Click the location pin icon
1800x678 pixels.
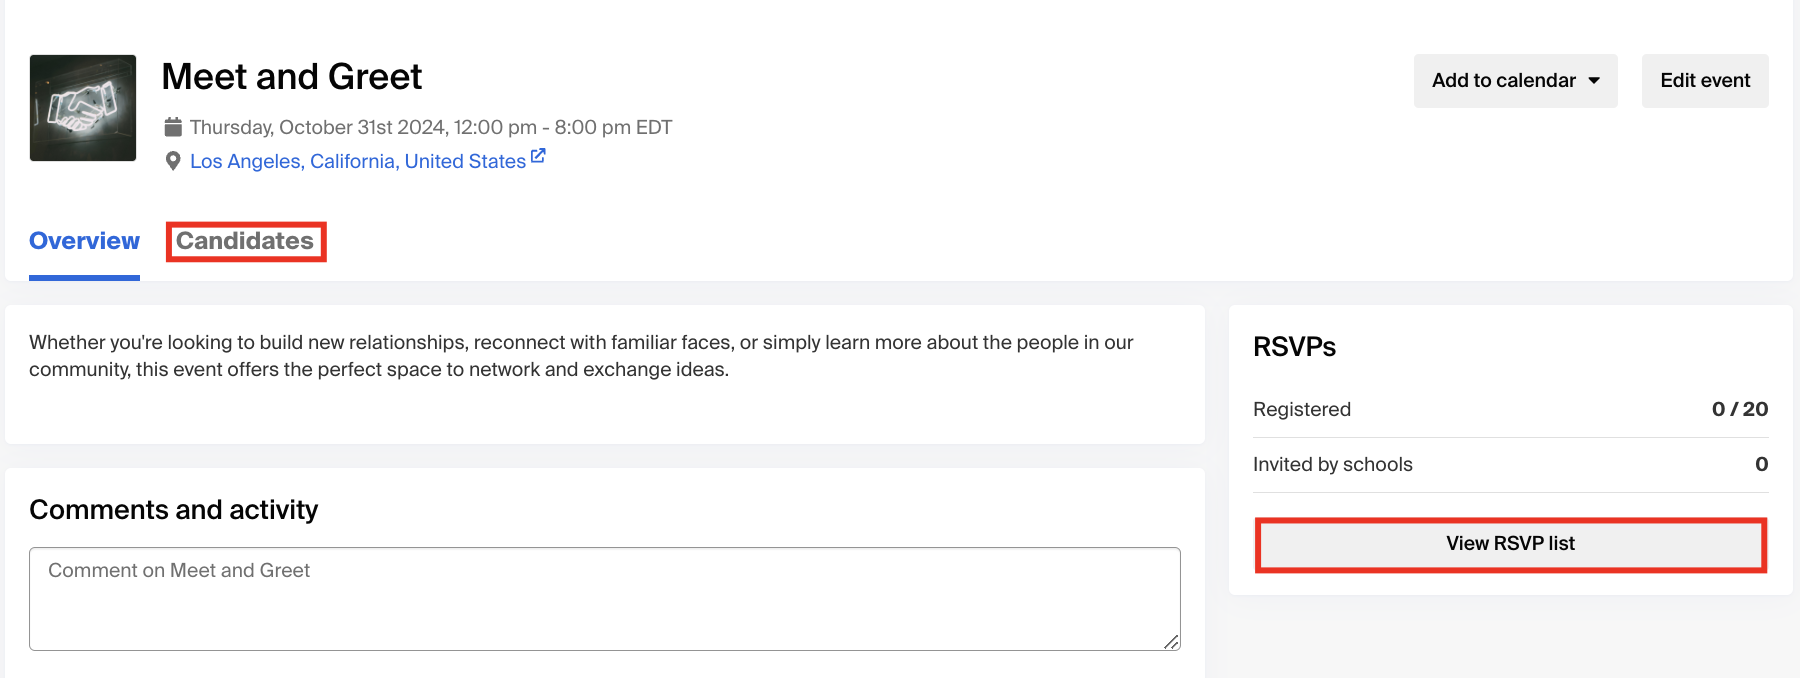click(x=173, y=161)
